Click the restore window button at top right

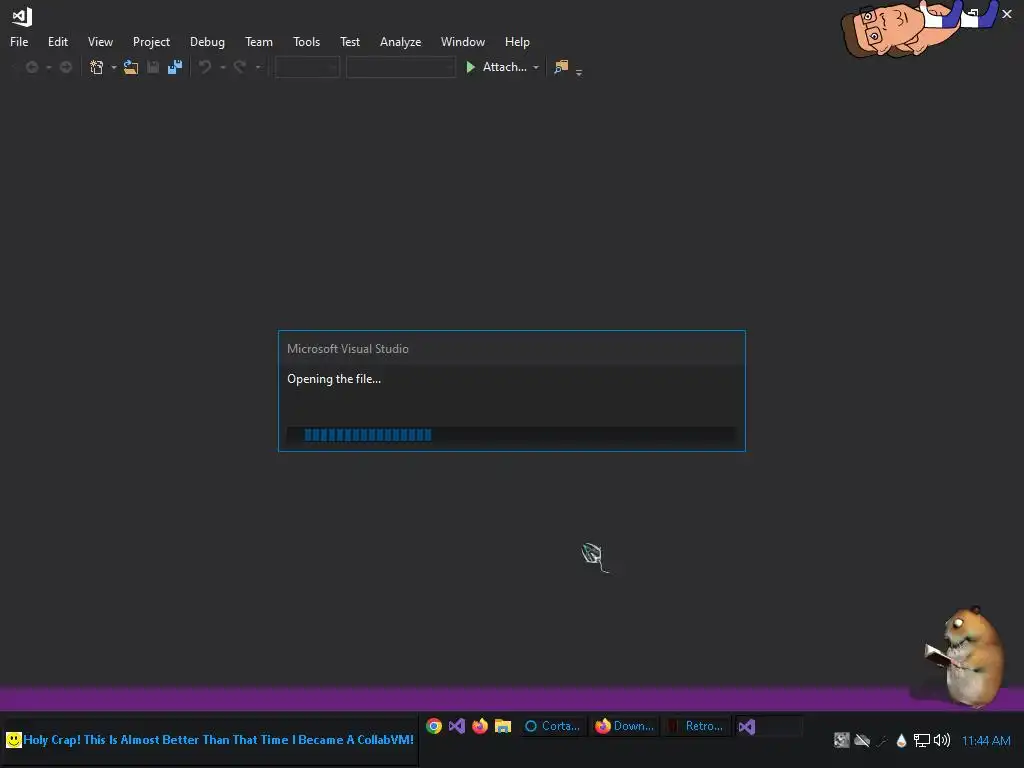(972, 14)
